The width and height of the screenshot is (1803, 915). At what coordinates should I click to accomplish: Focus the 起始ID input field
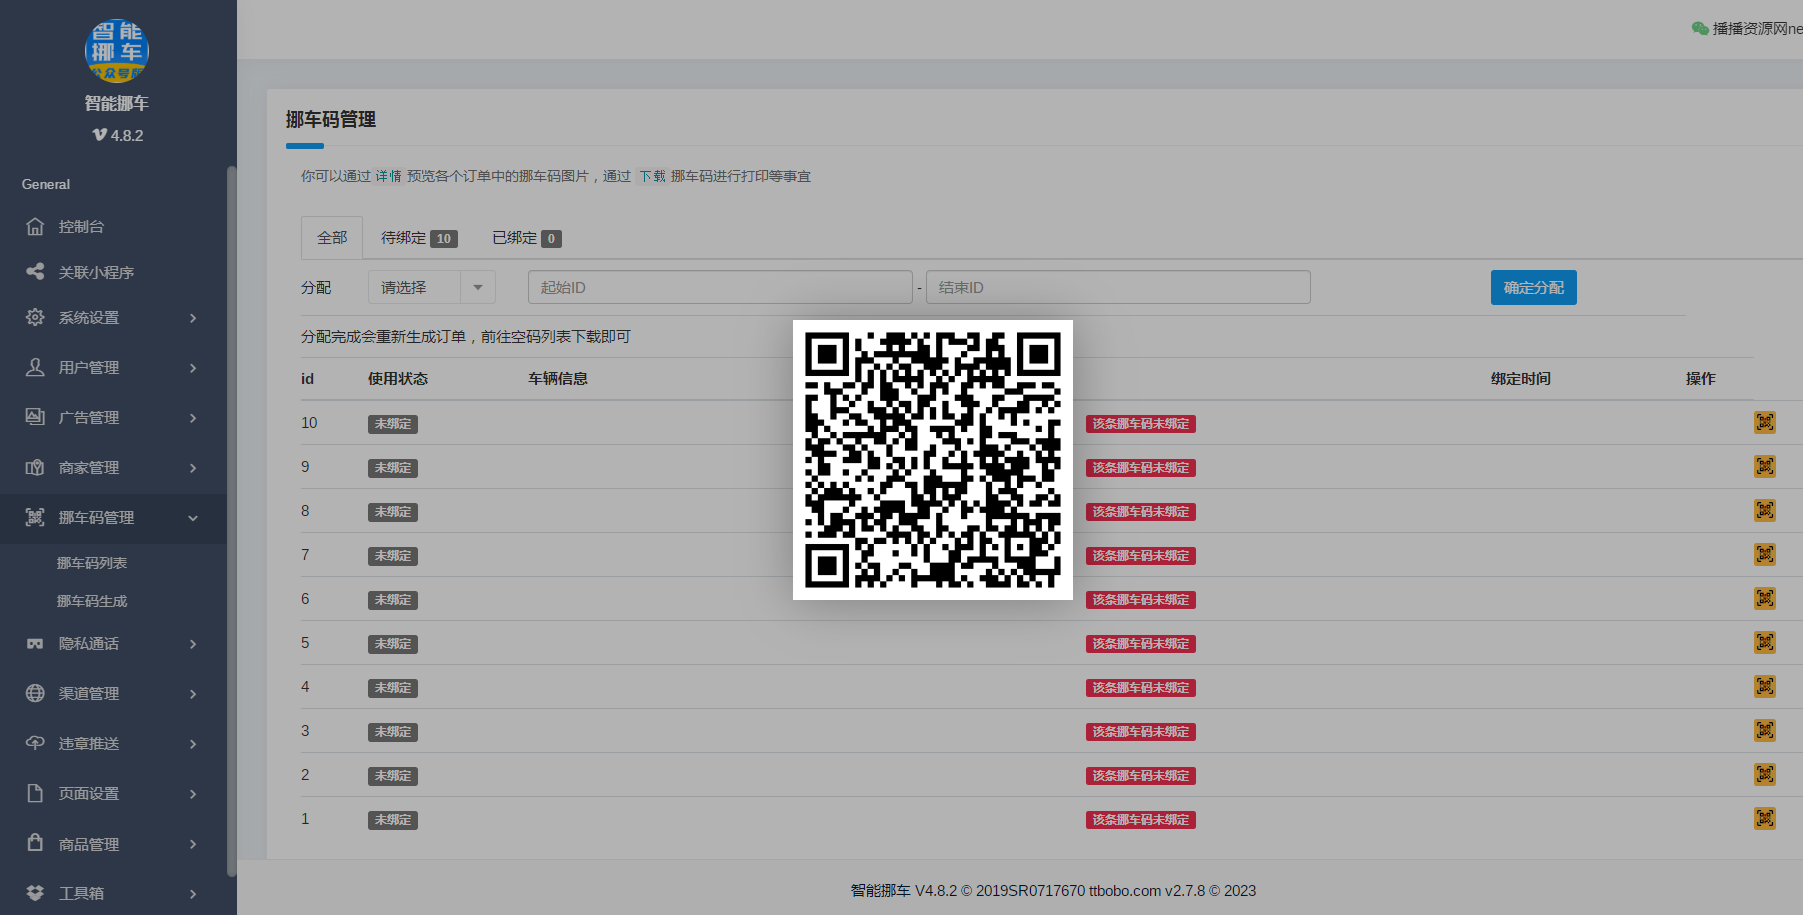click(720, 287)
